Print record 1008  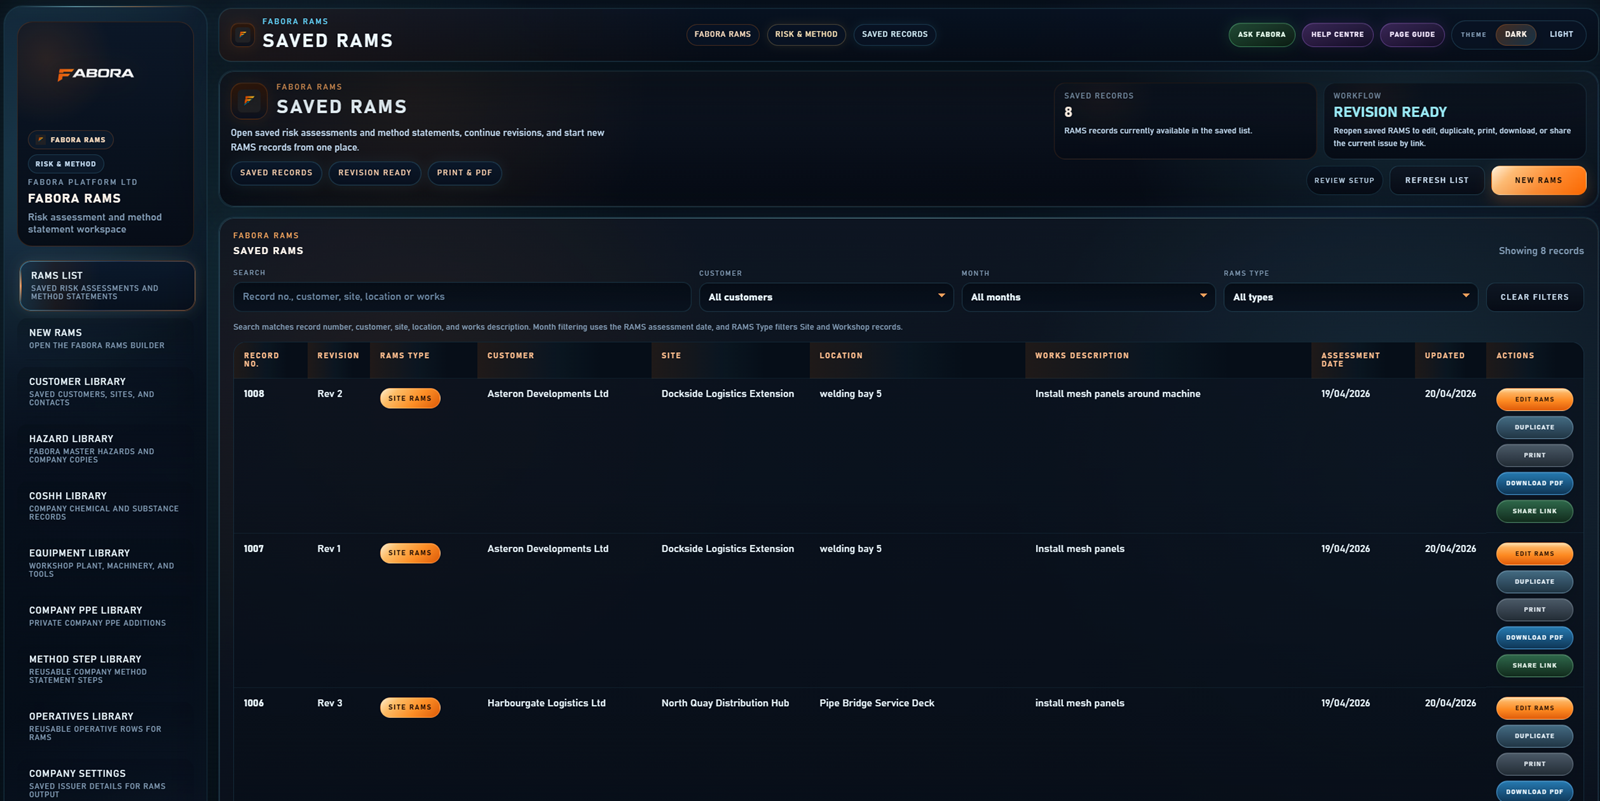(1534, 455)
